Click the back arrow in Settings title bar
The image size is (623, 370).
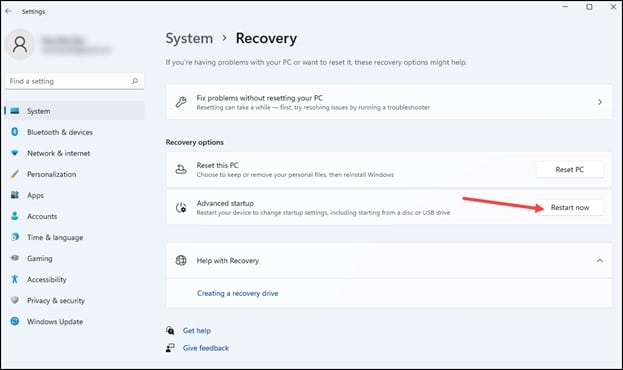pyautogui.click(x=8, y=12)
